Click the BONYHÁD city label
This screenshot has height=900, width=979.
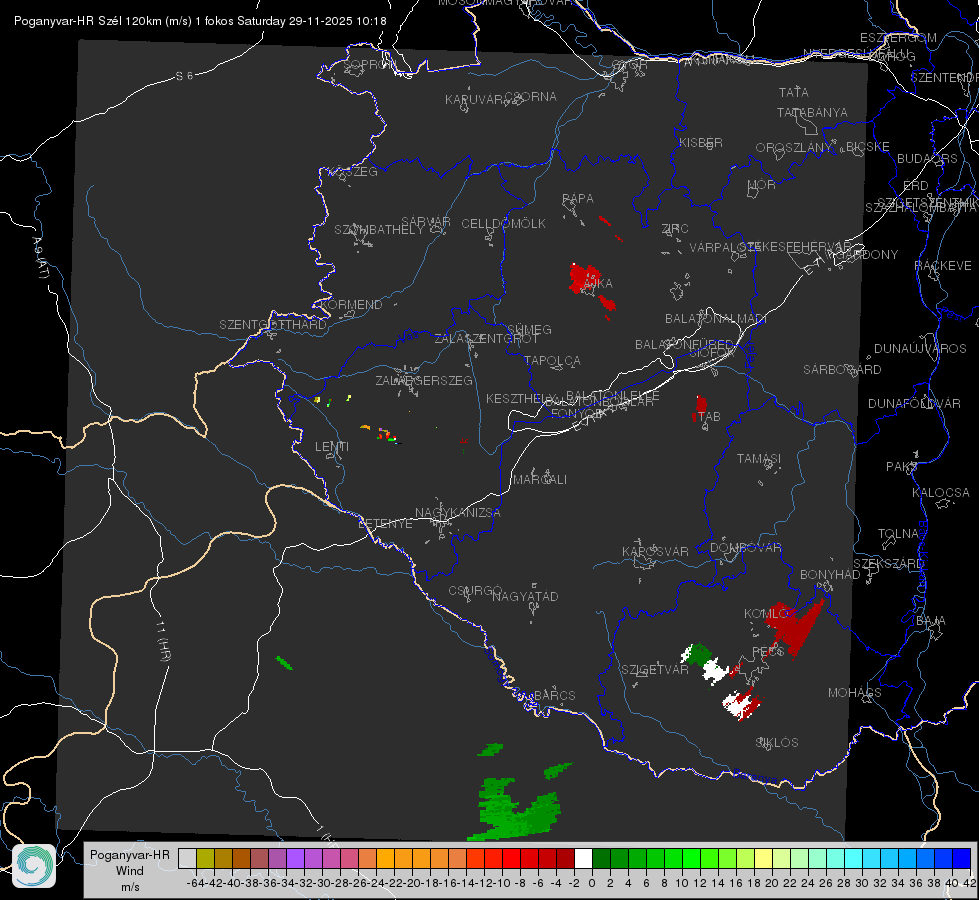[830, 575]
